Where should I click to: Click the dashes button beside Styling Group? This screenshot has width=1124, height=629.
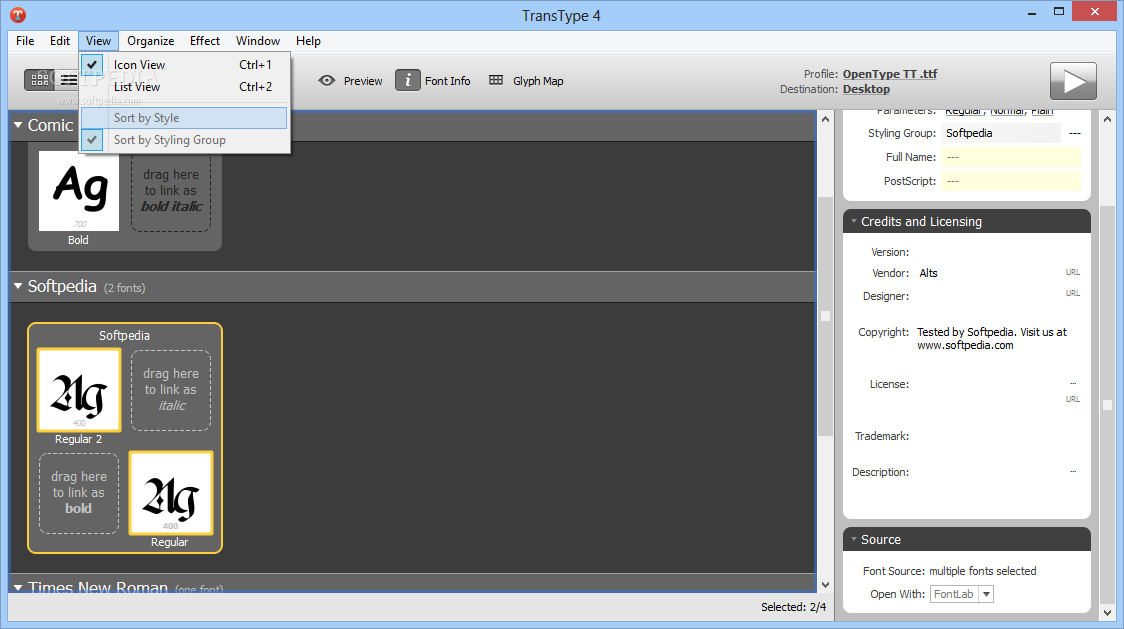1075,133
